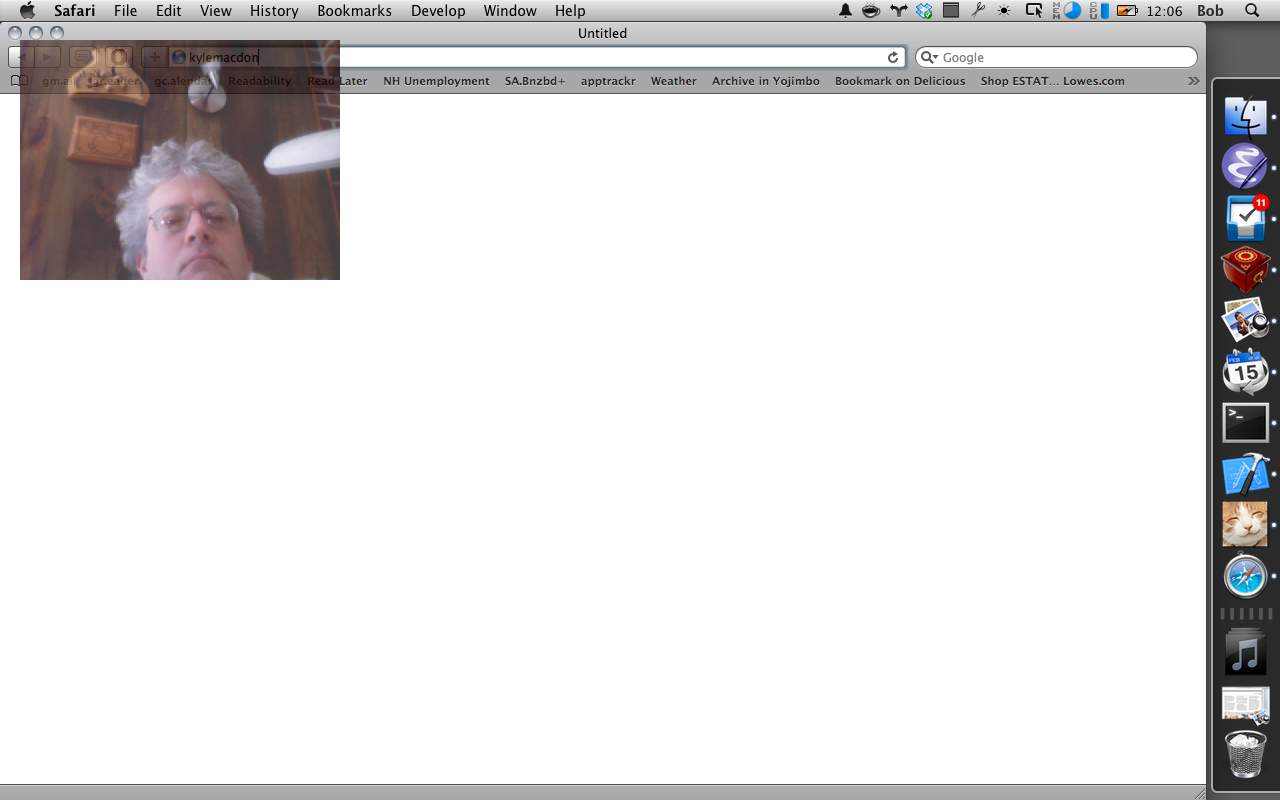Click the coffee cup menu bar icon
1280x800 pixels.
tap(871, 11)
